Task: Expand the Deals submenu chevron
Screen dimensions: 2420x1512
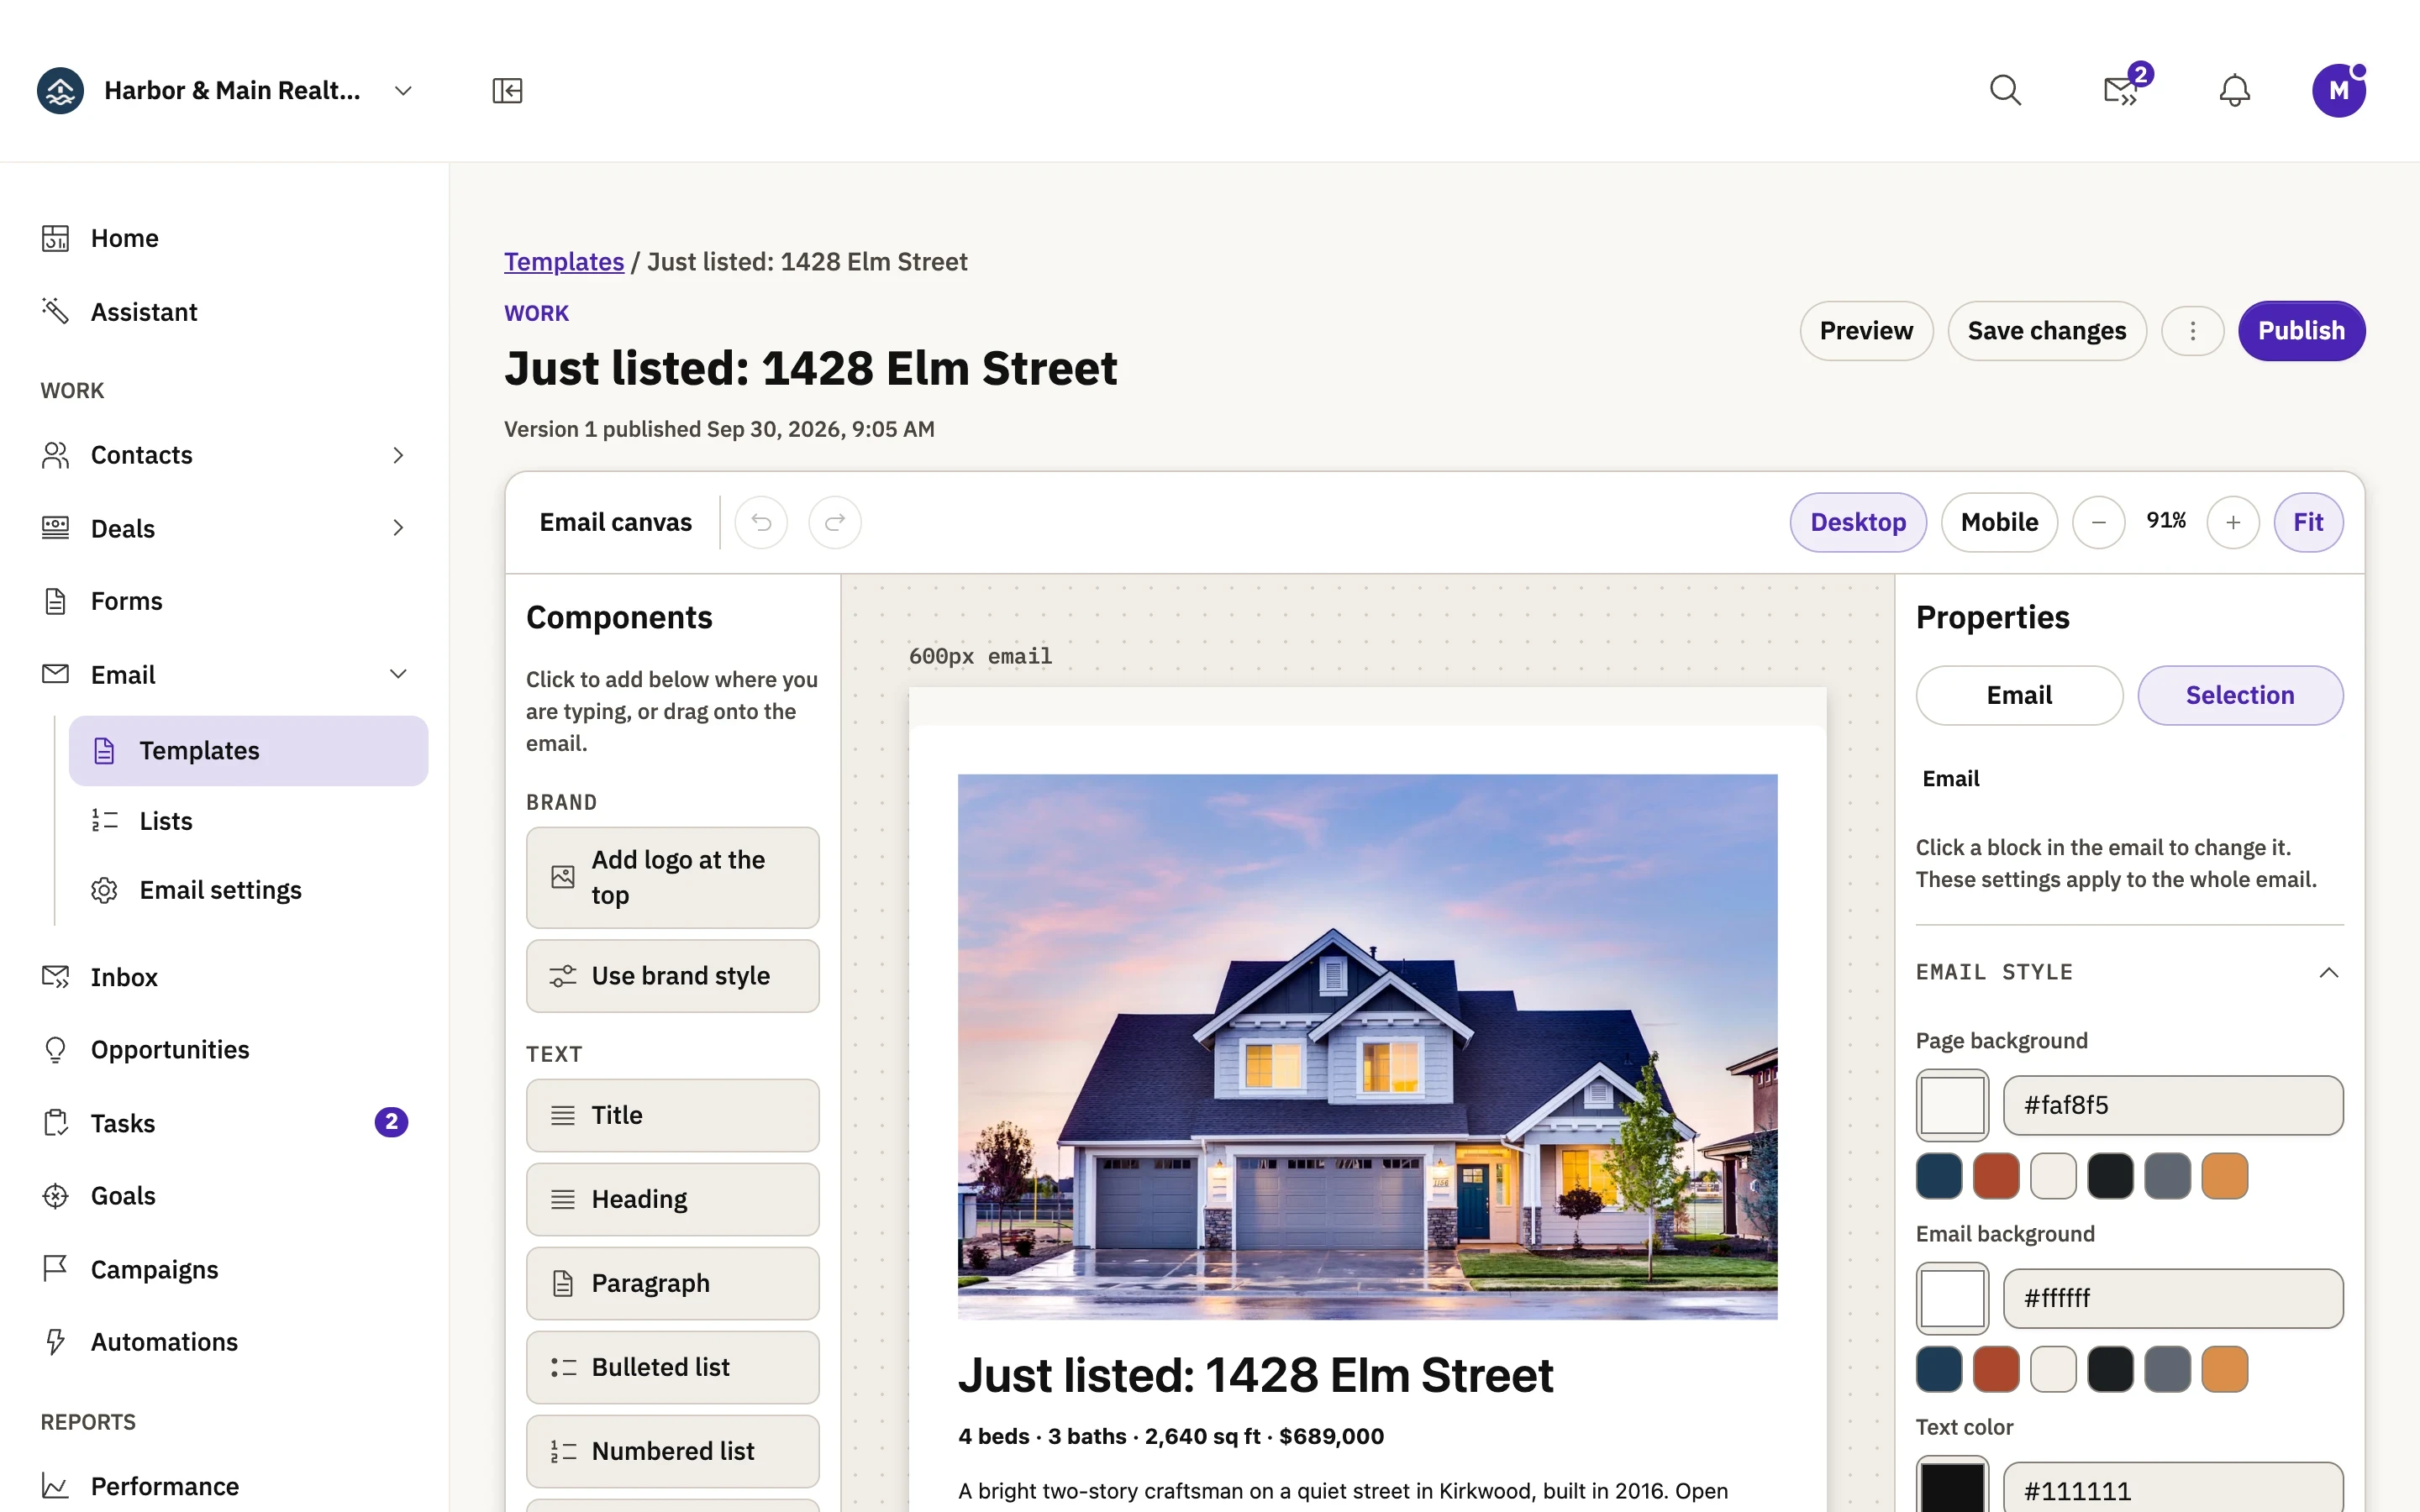Action: [x=398, y=528]
